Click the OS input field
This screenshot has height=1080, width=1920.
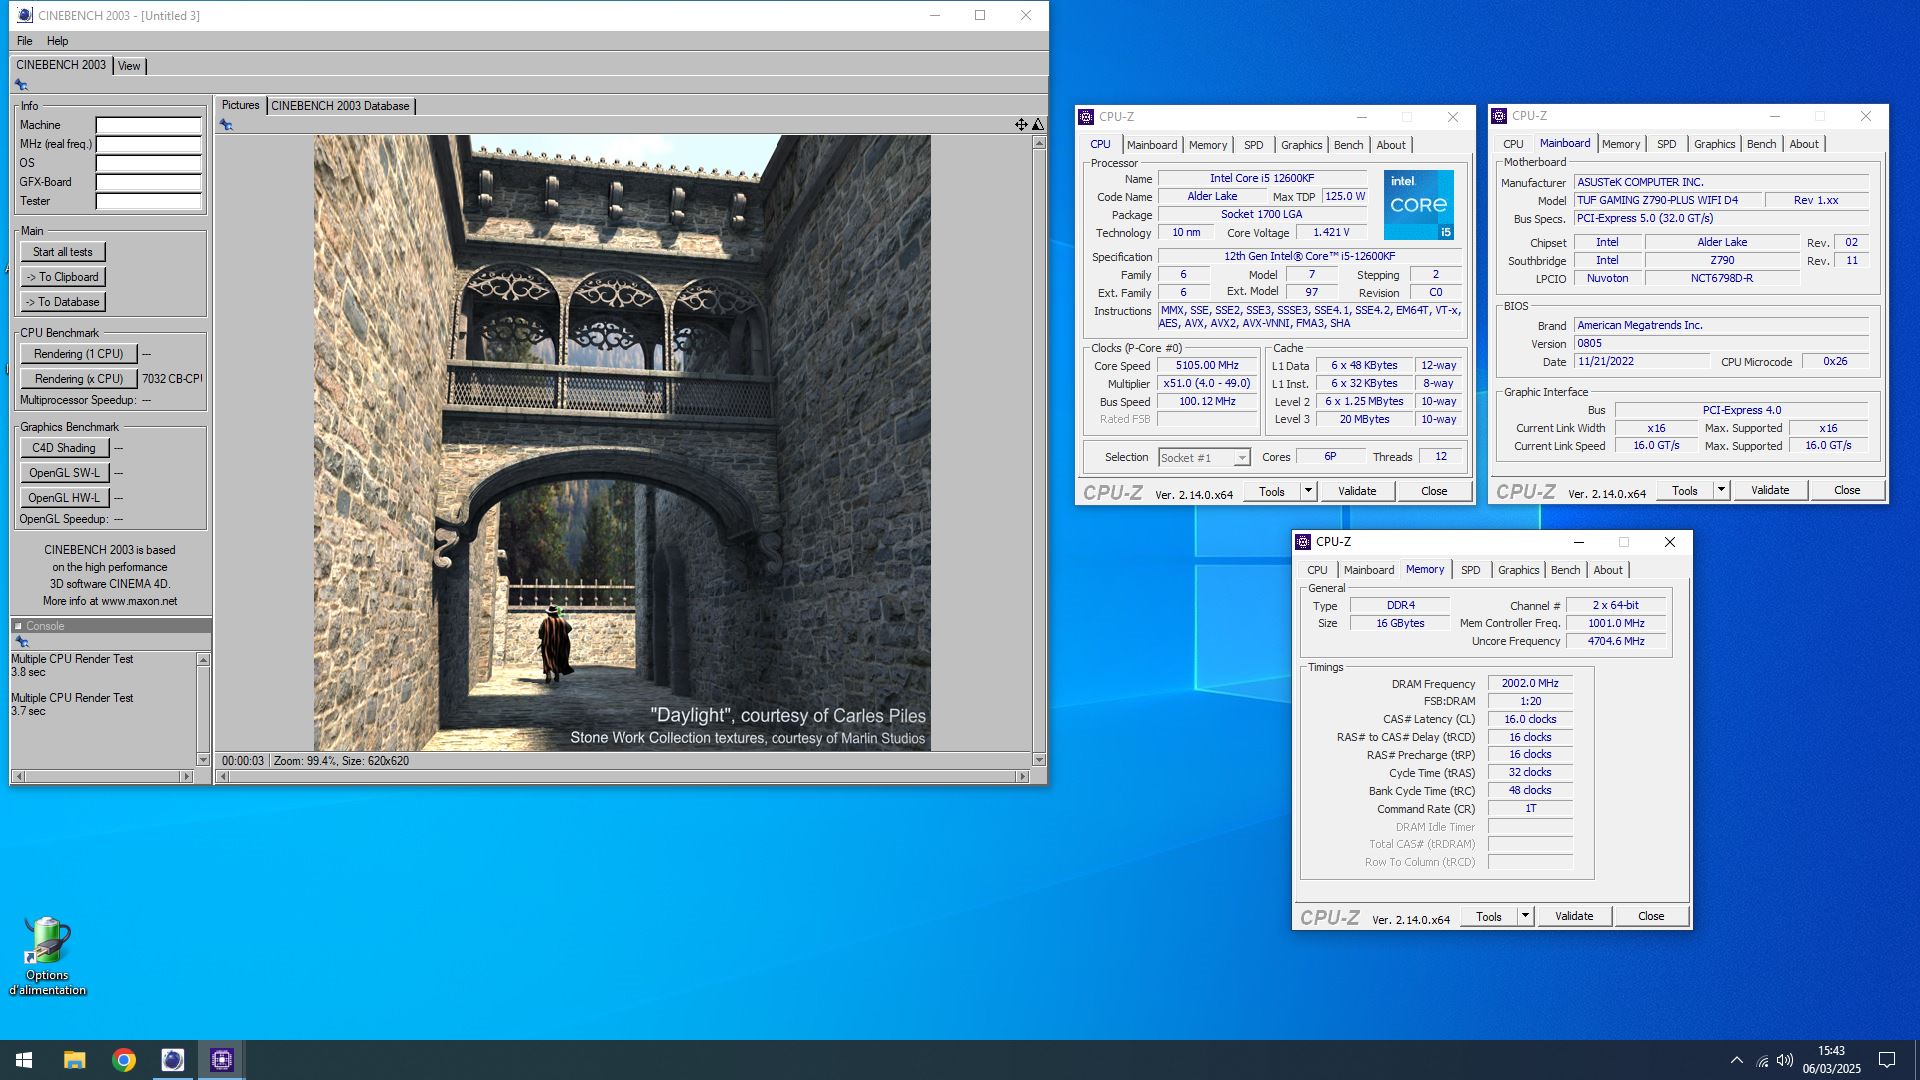(149, 164)
